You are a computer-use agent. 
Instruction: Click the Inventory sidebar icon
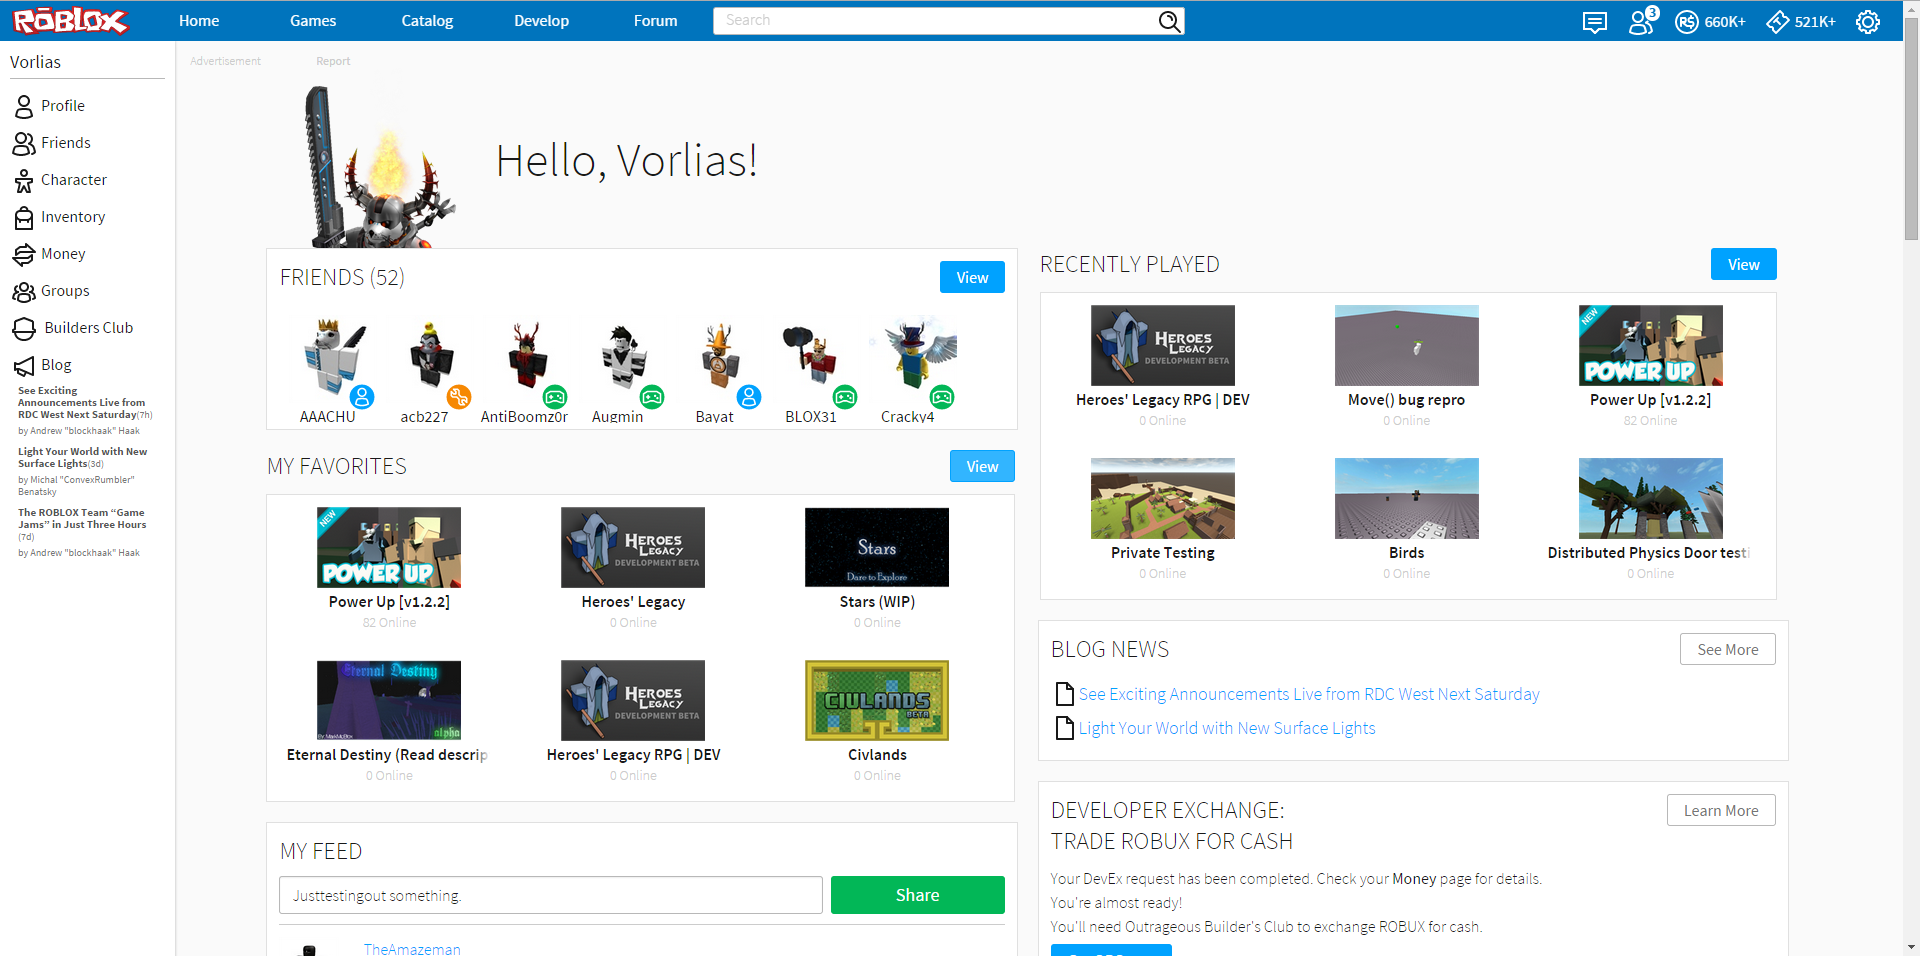(24, 217)
